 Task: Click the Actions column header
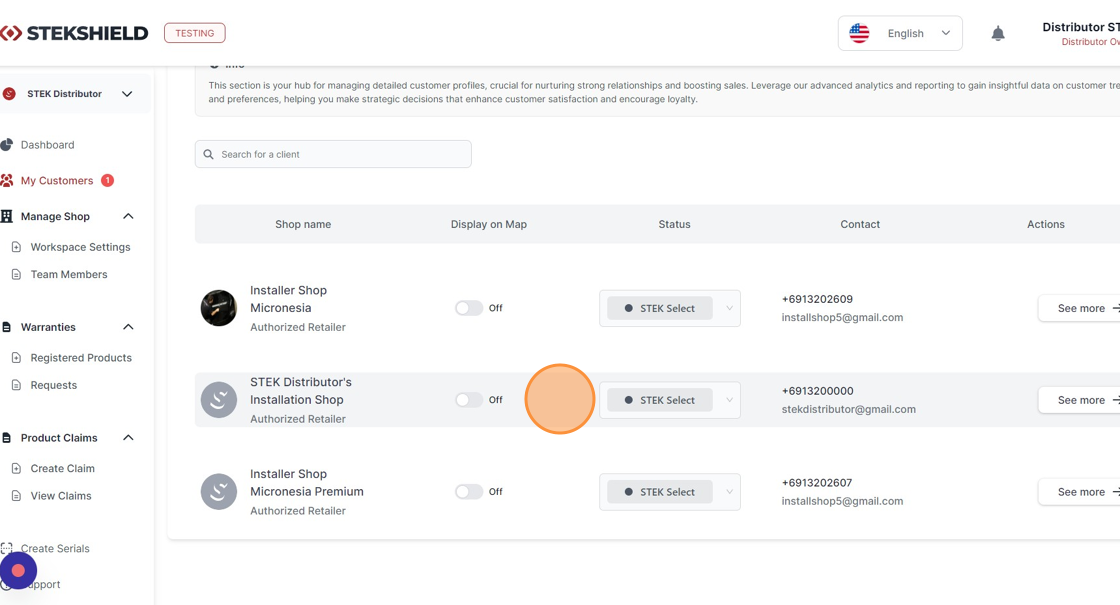(x=1046, y=224)
